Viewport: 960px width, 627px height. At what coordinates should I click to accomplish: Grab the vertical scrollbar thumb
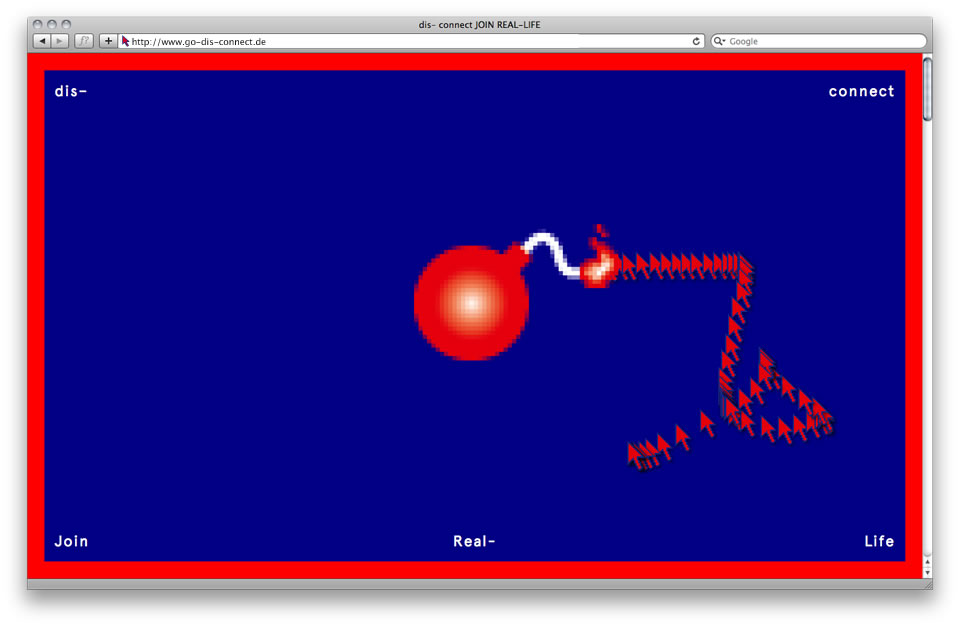(928, 89)
